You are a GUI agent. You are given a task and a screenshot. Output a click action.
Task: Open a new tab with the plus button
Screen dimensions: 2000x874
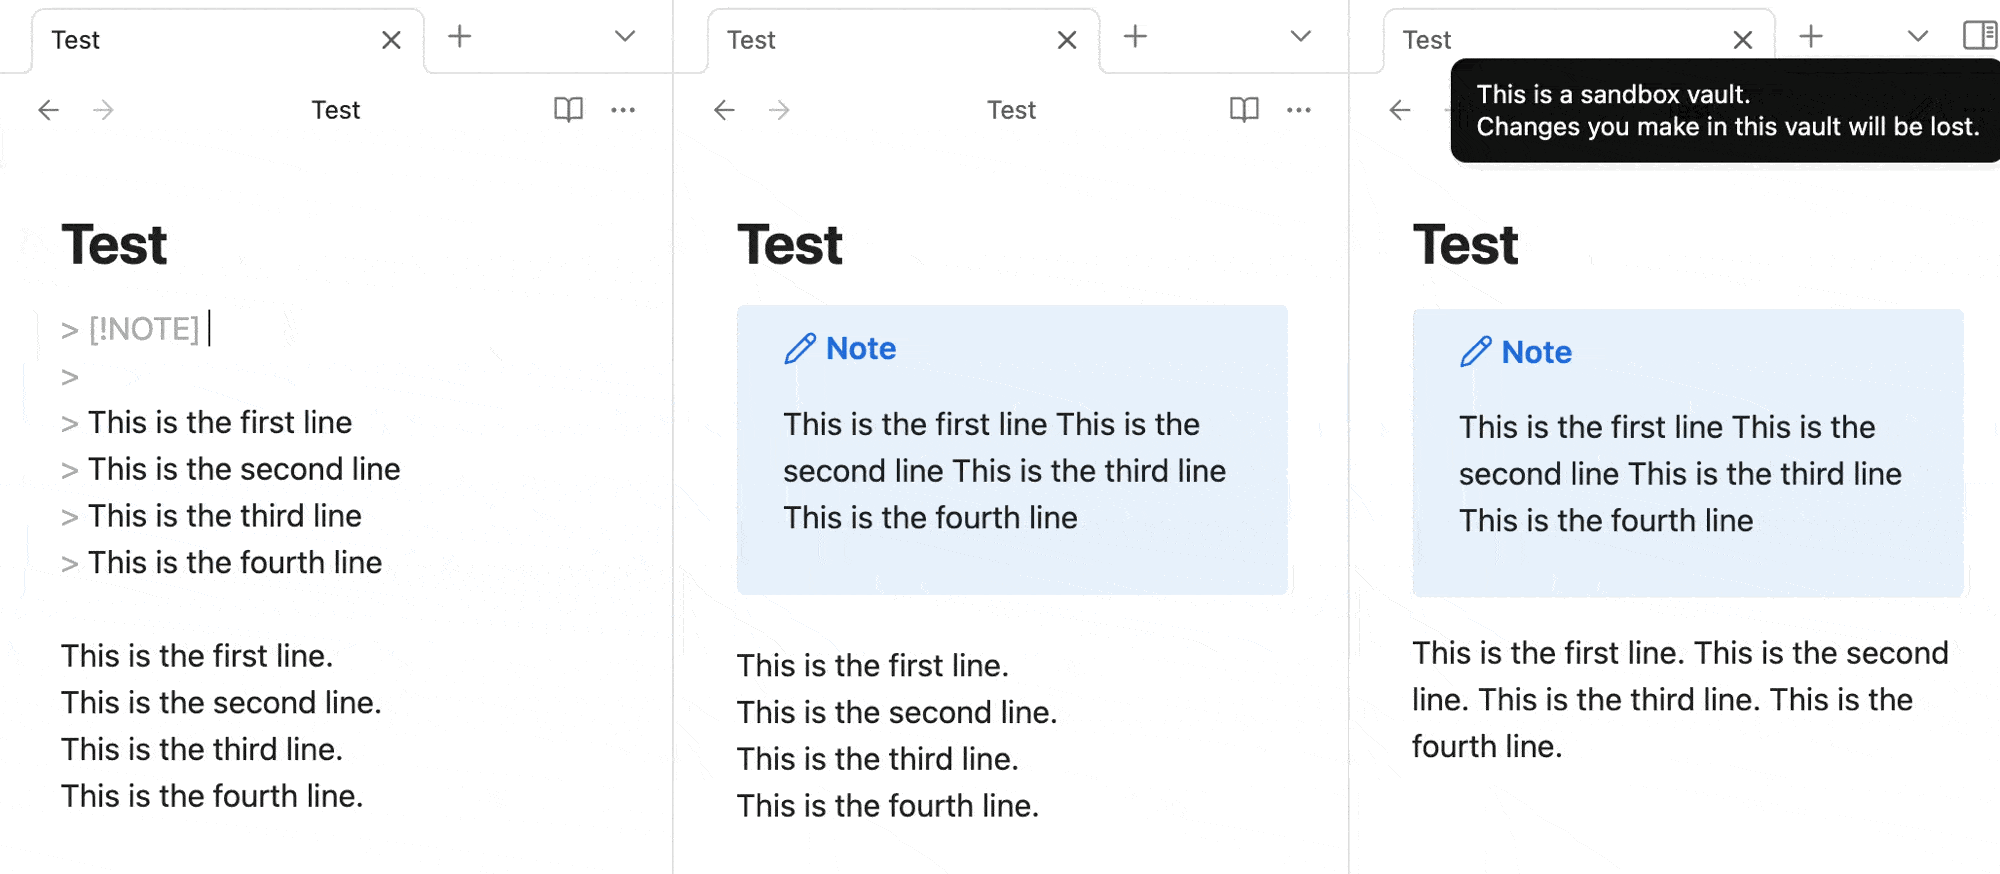[x=459, y=36]
